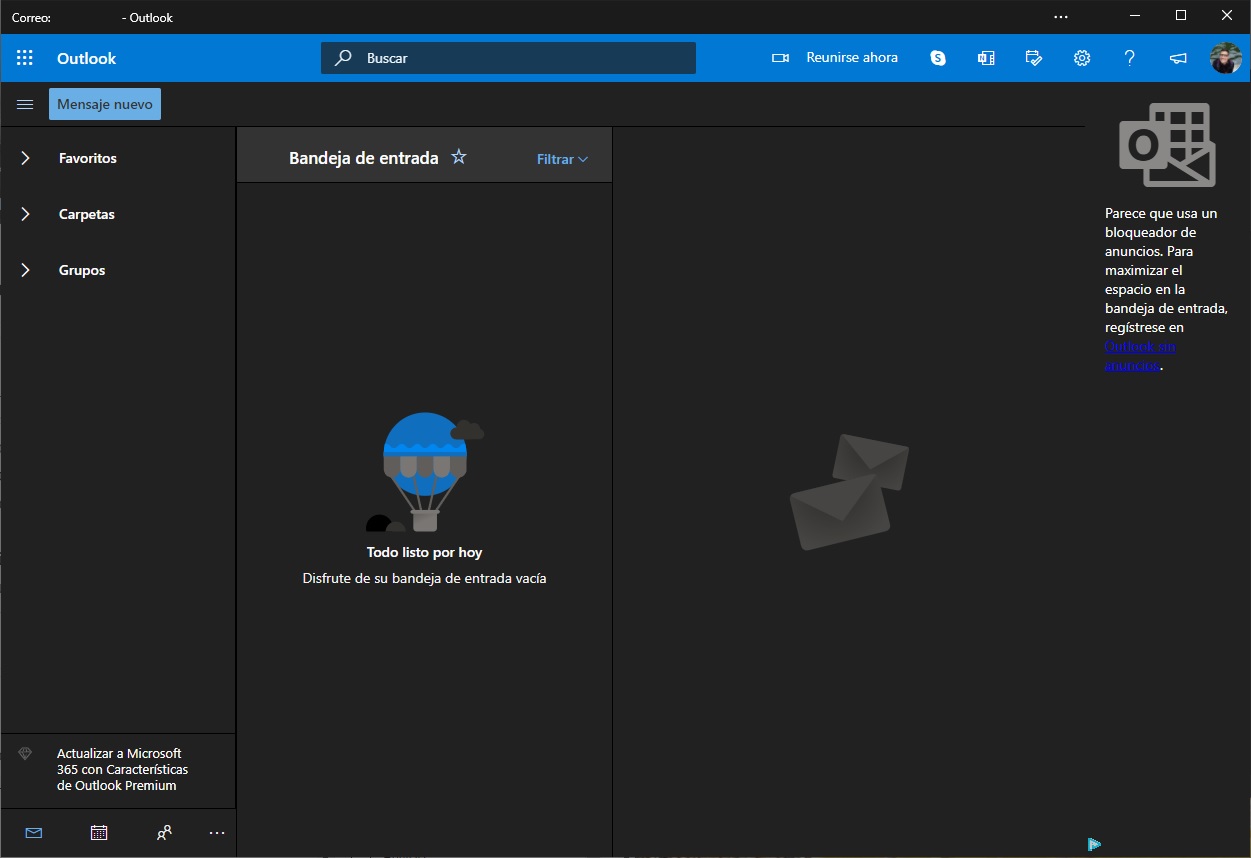Toggle favorite star for Bandeja de entrada
1251x858 pixels.
(459, 157)
